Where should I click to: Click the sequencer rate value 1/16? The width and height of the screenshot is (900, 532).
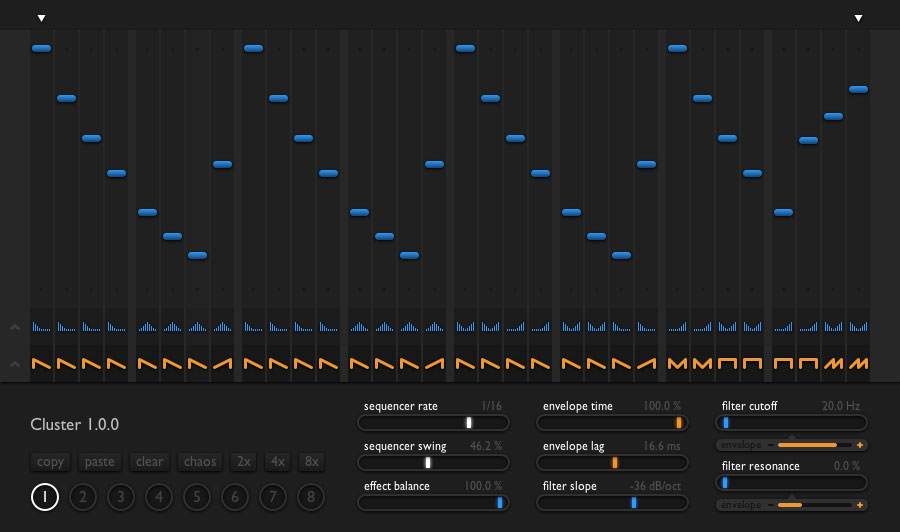coord(491,406)
